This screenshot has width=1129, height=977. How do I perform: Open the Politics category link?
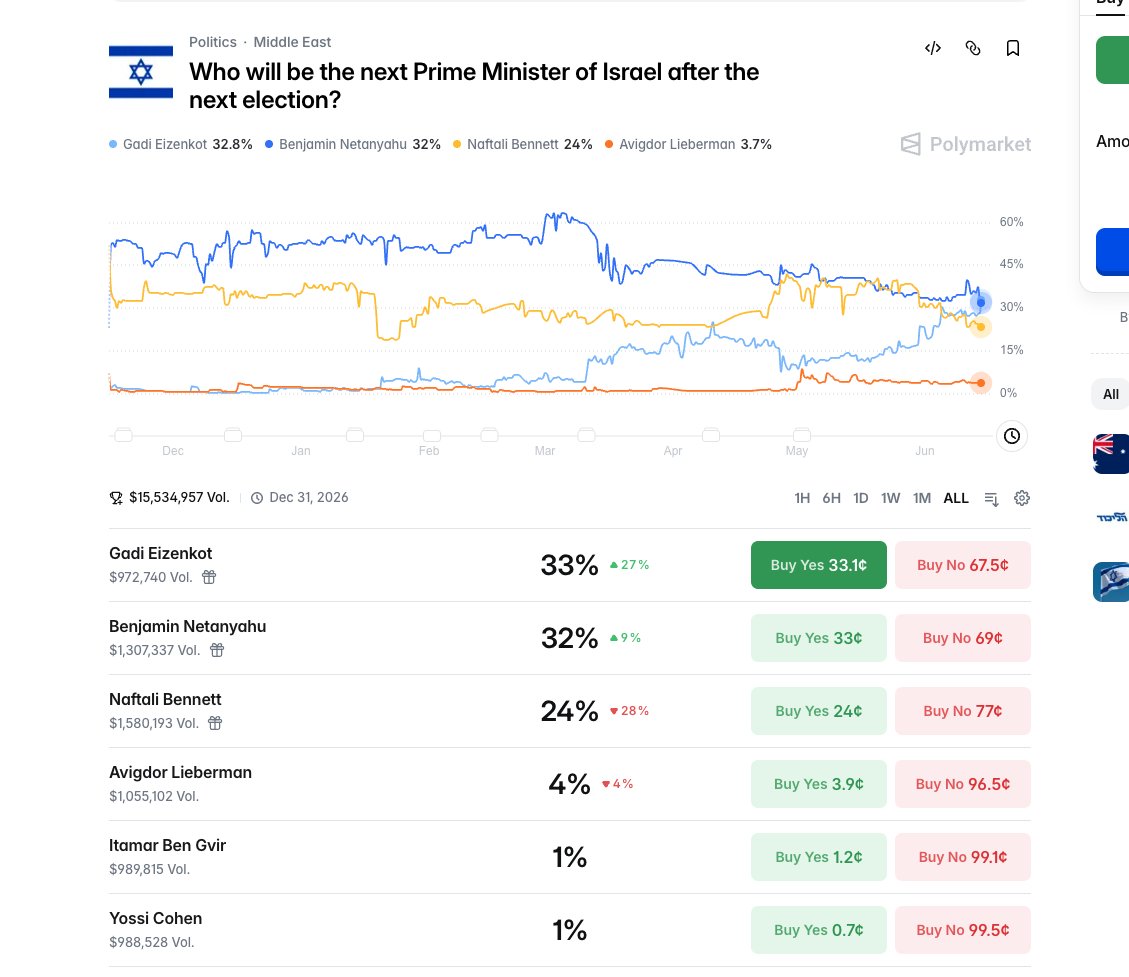212,42
